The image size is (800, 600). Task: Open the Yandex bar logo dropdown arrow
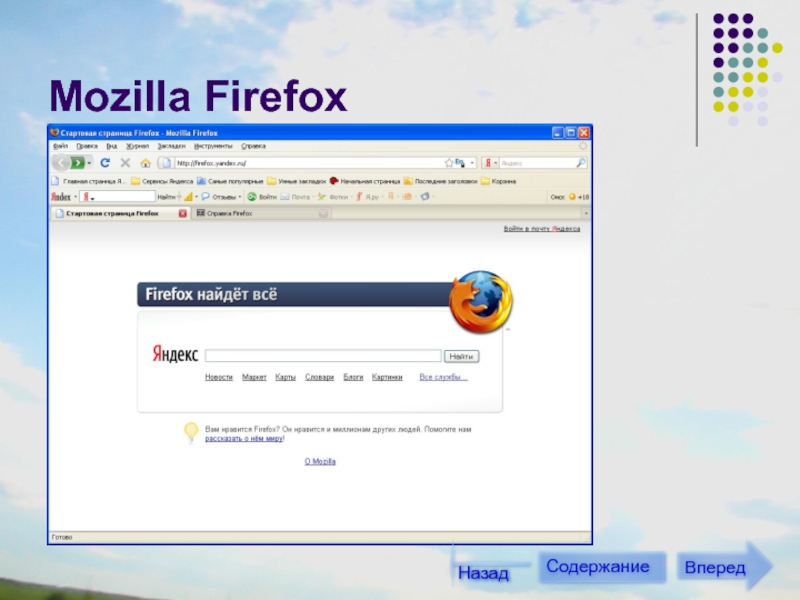[x=76, y=196]
